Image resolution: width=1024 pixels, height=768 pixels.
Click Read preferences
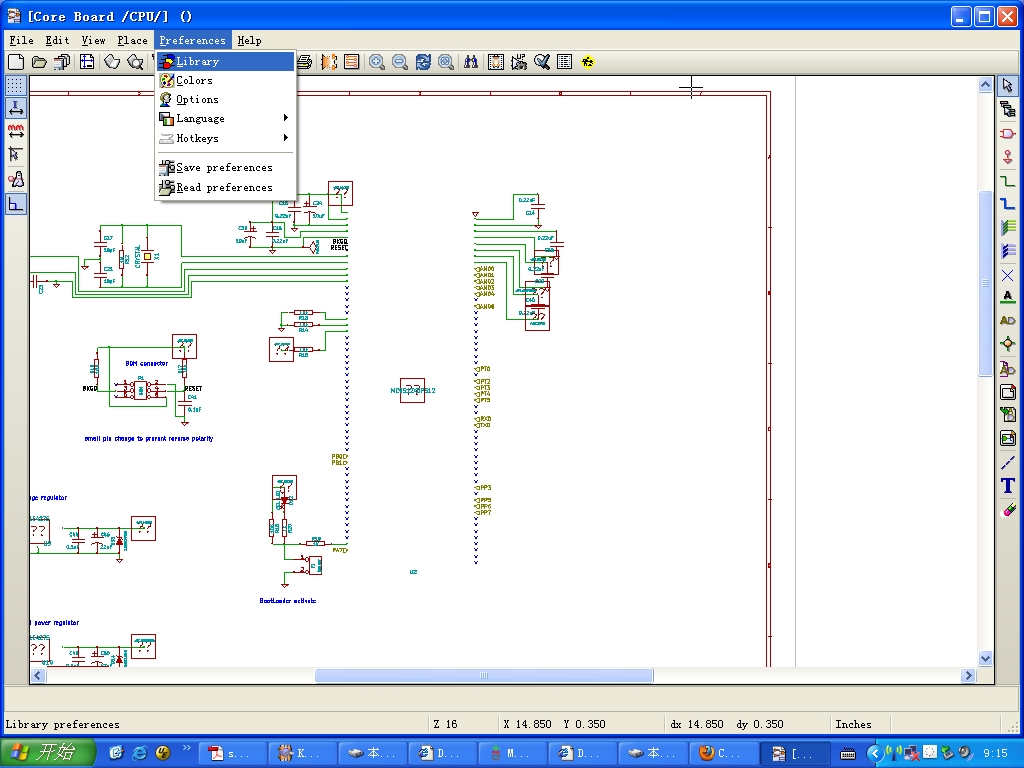click(x=224, y=188)
